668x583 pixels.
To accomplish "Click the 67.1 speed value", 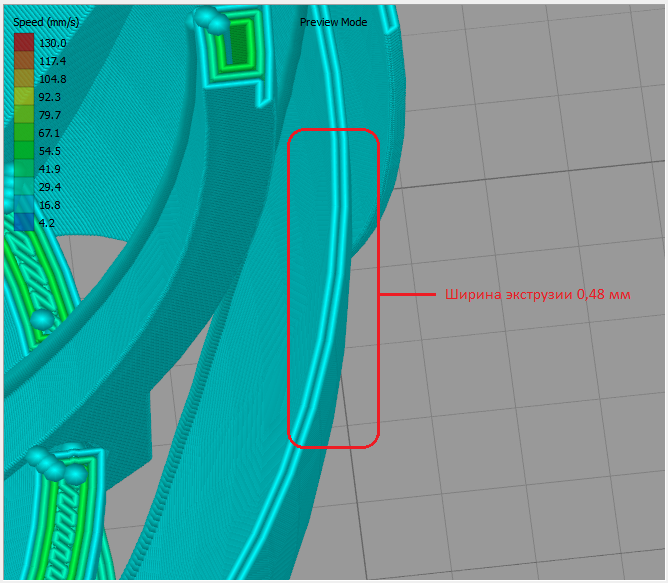I will (49, 133).
